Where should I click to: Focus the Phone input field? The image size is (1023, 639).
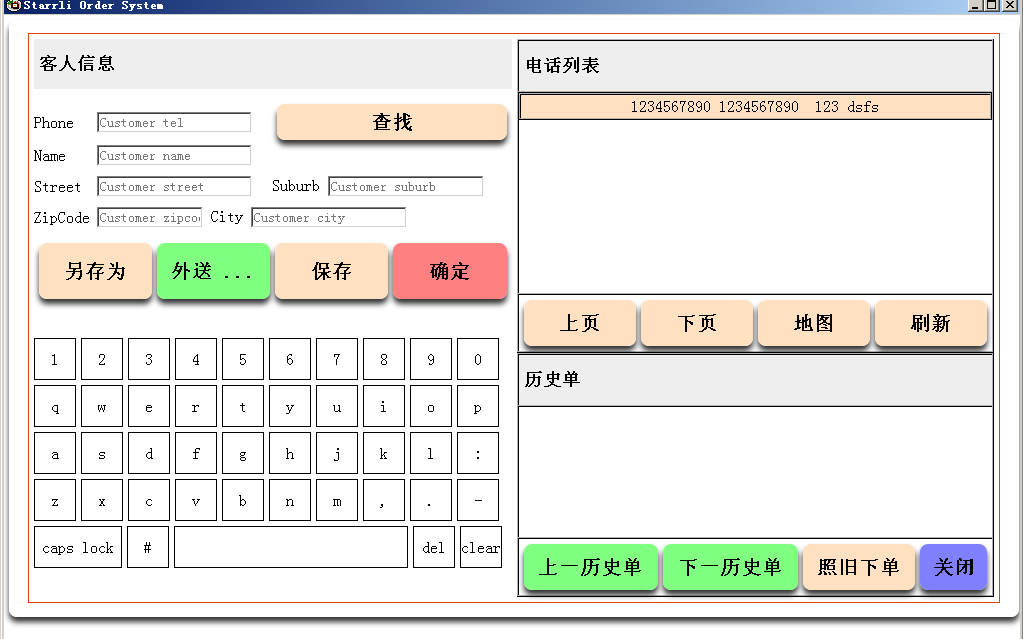coord(174,123)
